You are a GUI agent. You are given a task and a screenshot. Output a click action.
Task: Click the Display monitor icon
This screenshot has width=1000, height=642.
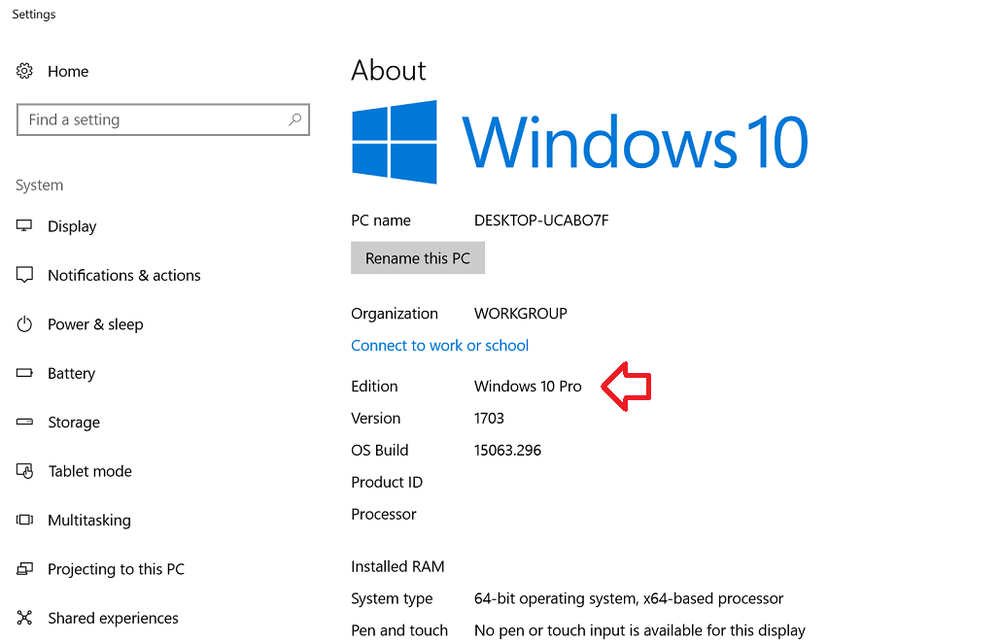[x=24, y=226]
